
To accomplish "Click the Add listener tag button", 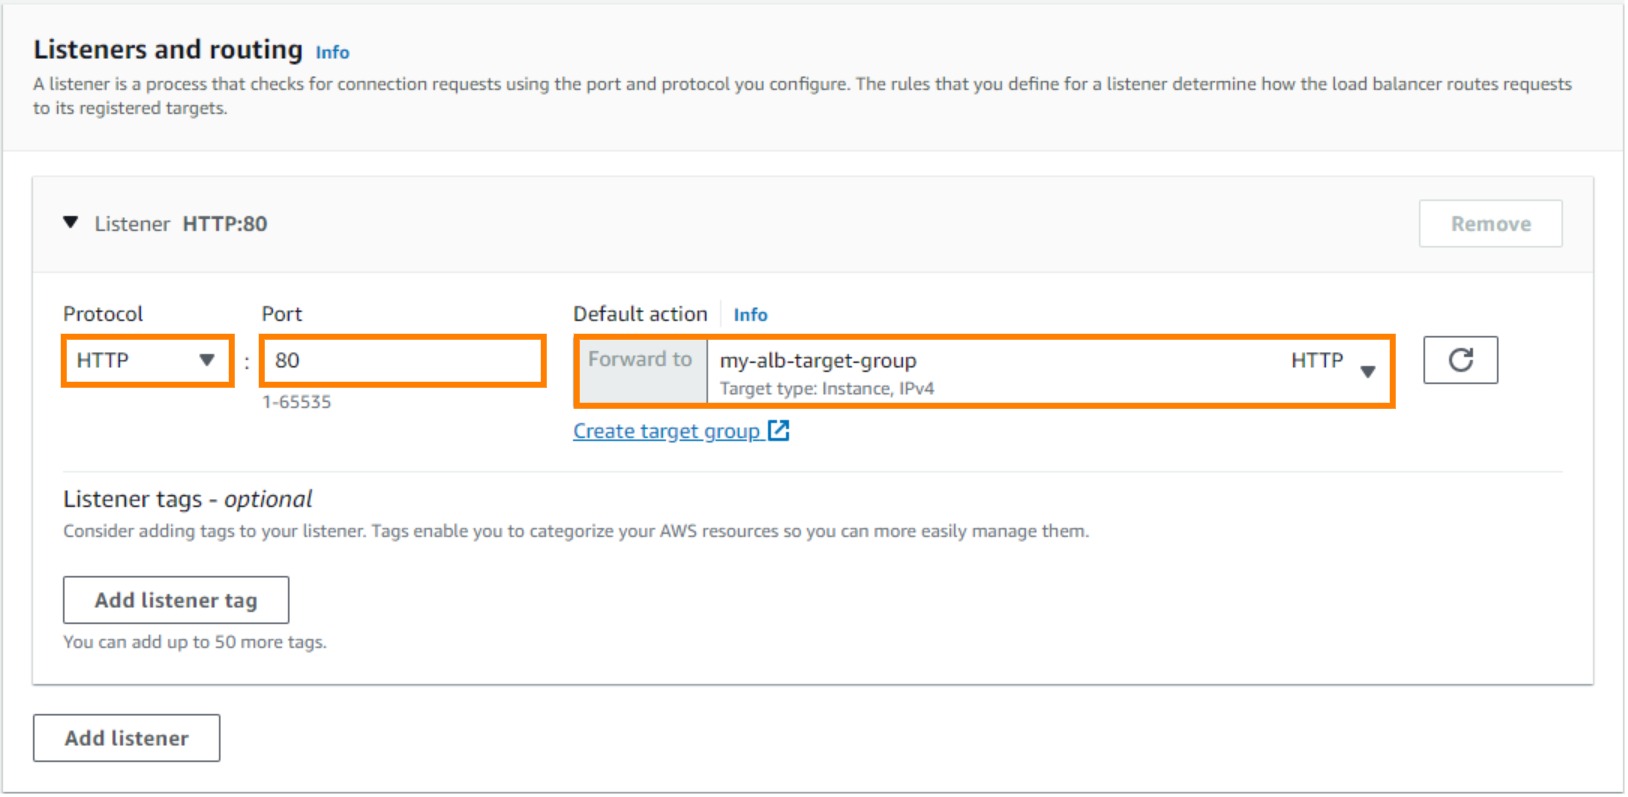I will pyautogui.click(x=176, y=600).
